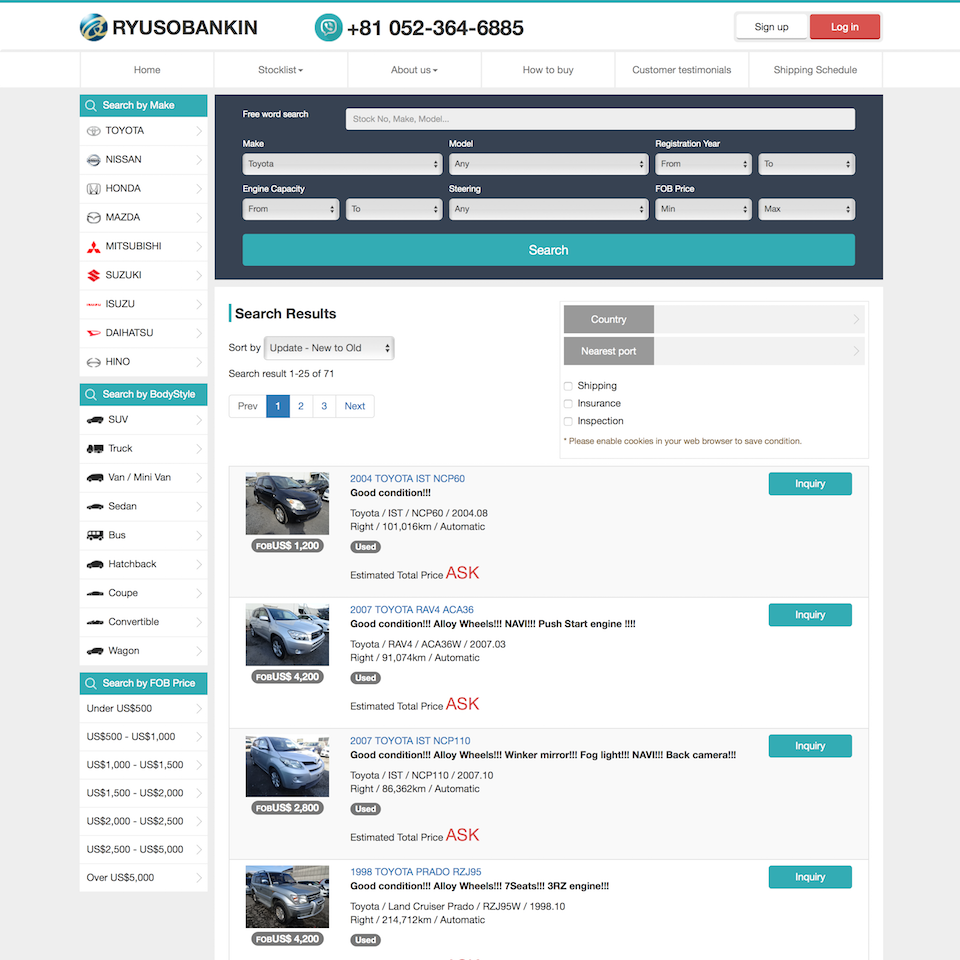Expand the Country selector row

(x=714, y=320)
